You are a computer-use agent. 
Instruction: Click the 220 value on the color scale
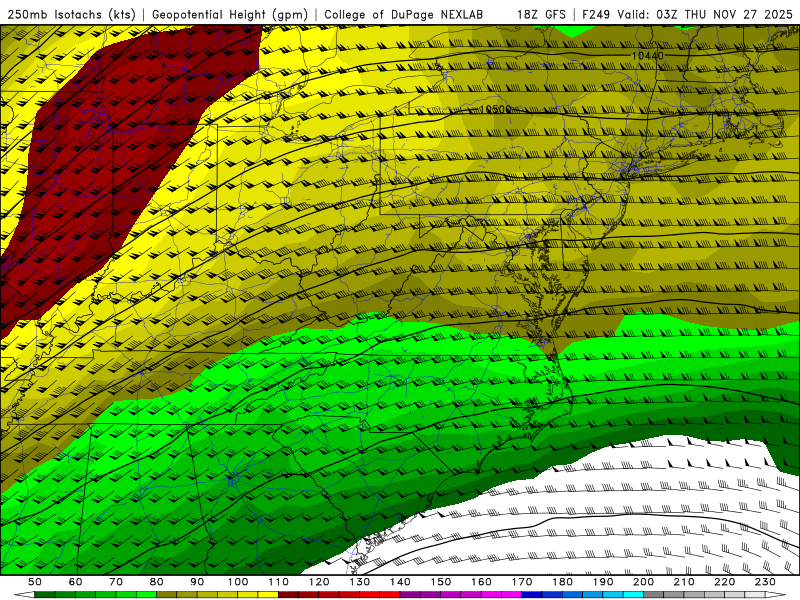[724, 582]
